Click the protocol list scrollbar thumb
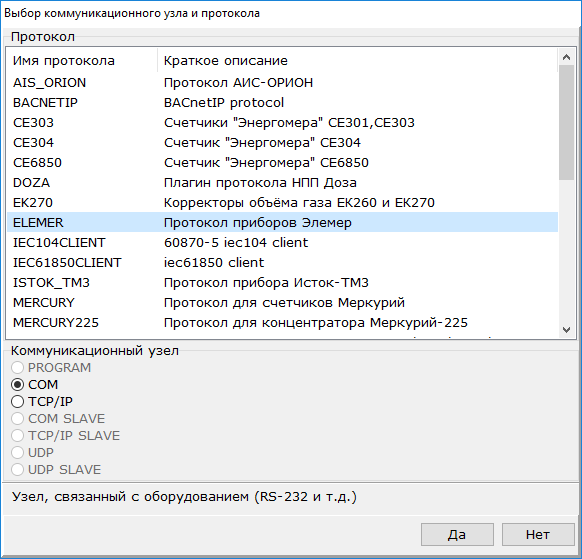The width and height of the screenshot is (582, 559). pos(566,122)
